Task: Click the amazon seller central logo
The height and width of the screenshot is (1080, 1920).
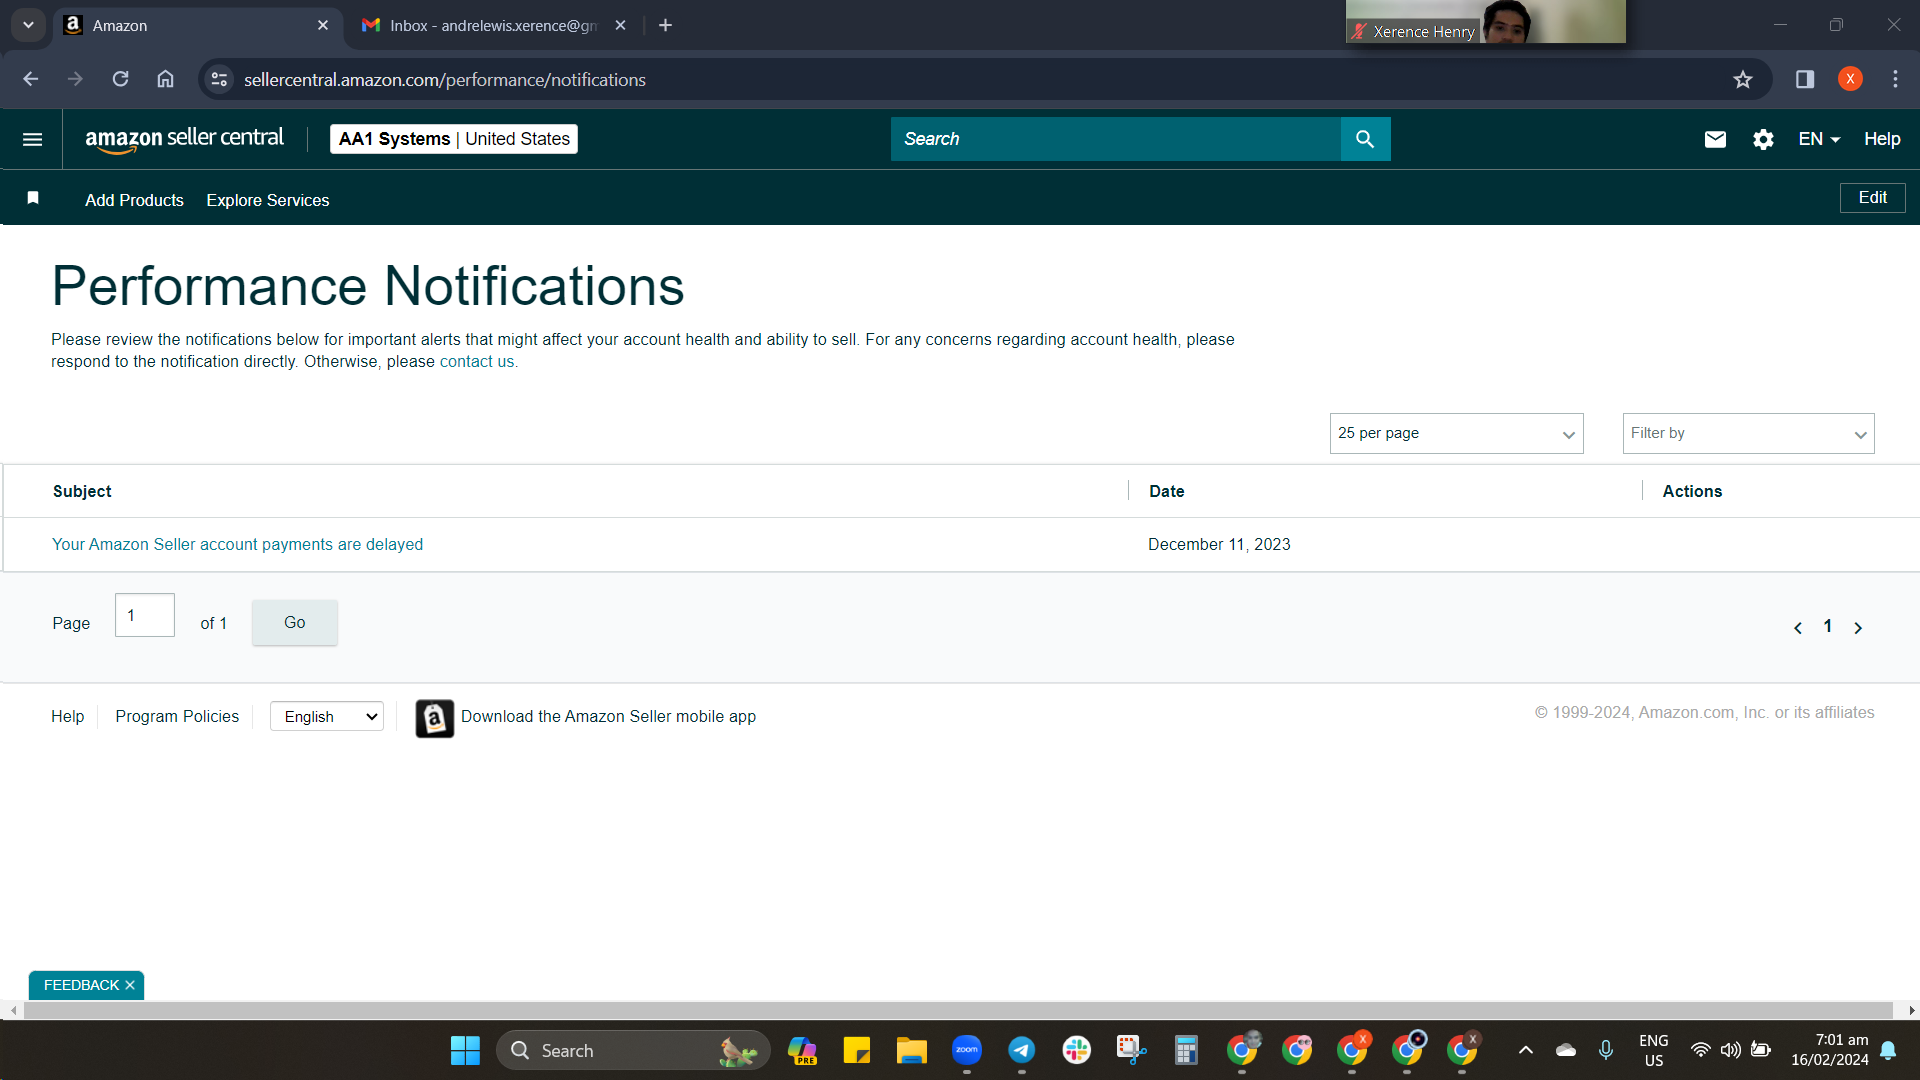Action: click(x=185, y=139)
